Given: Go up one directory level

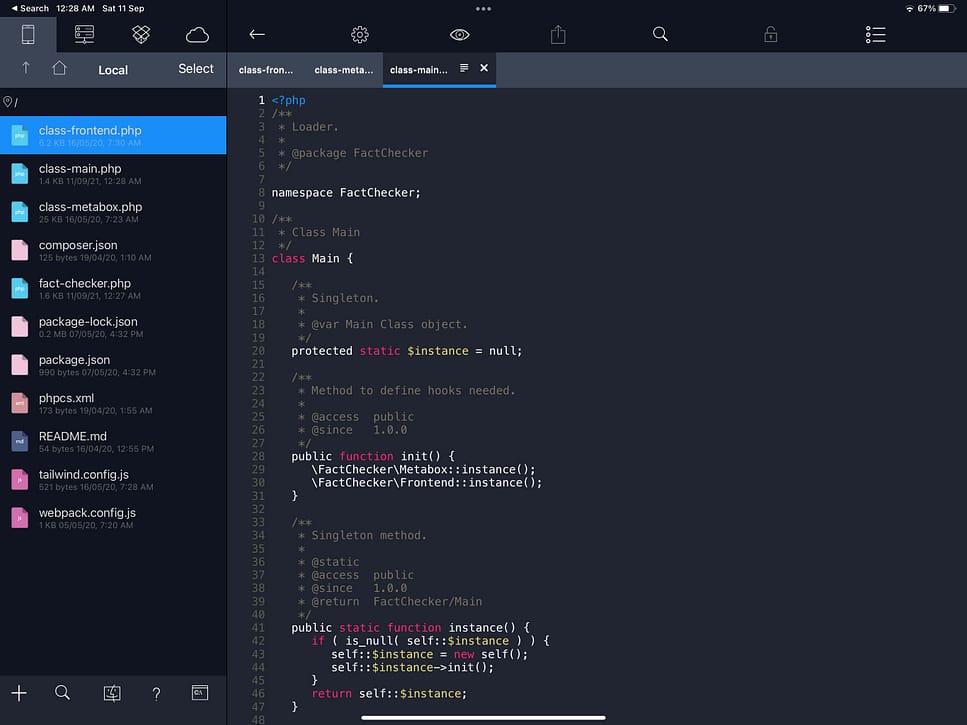Looking at the screenshot, I should (26, 69).
